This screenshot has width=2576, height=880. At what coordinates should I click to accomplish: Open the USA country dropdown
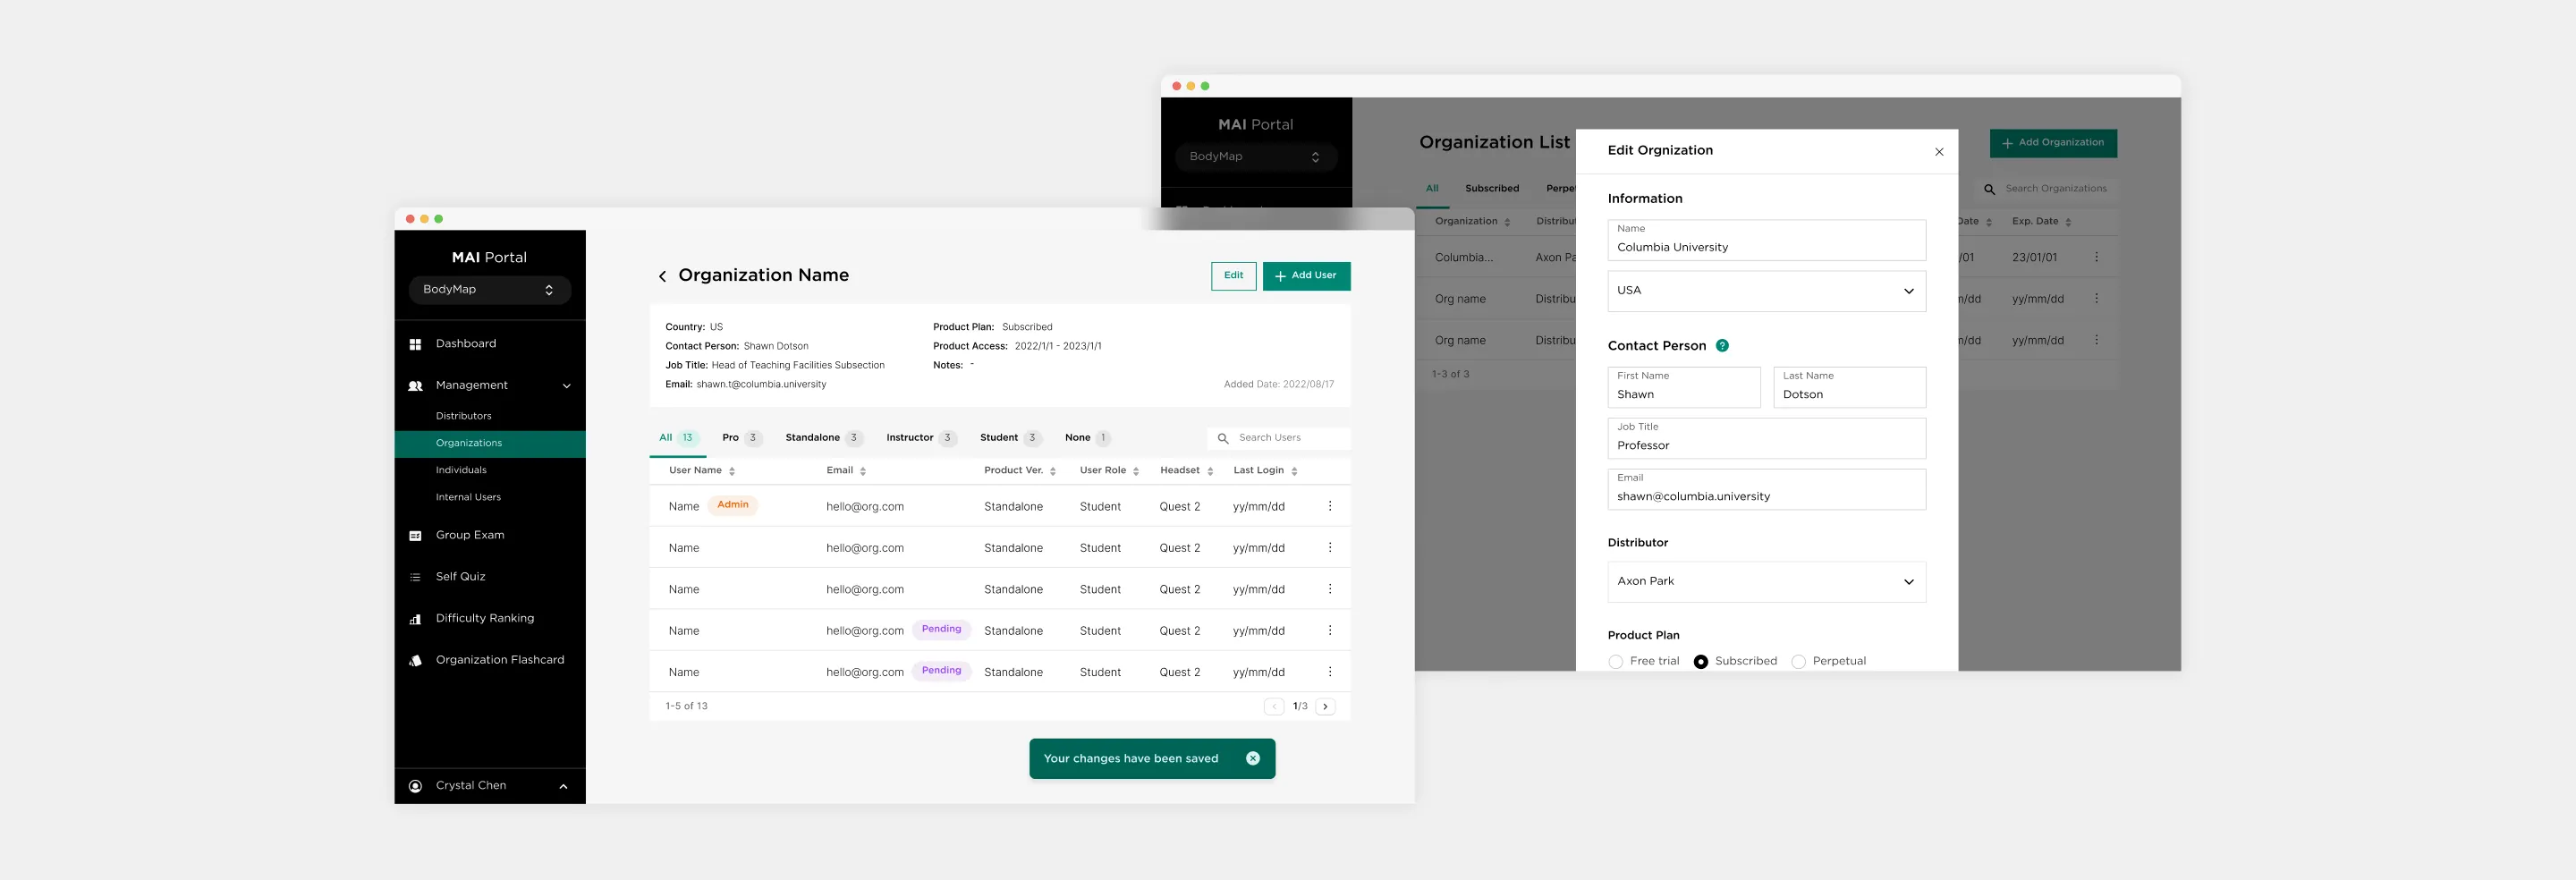pyautogui.click(x=1766, y=291)
